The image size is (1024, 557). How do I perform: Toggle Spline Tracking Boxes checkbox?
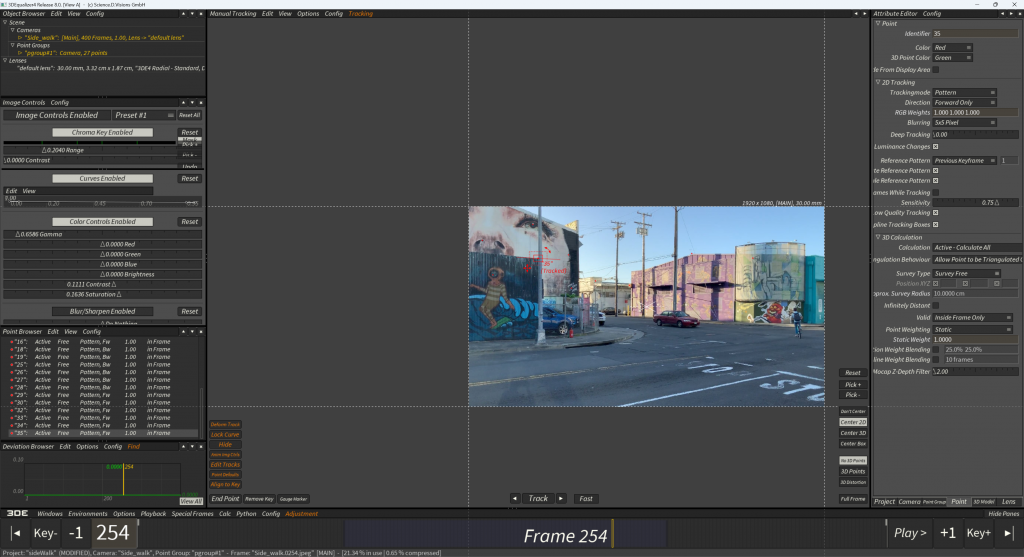[936, 225]
